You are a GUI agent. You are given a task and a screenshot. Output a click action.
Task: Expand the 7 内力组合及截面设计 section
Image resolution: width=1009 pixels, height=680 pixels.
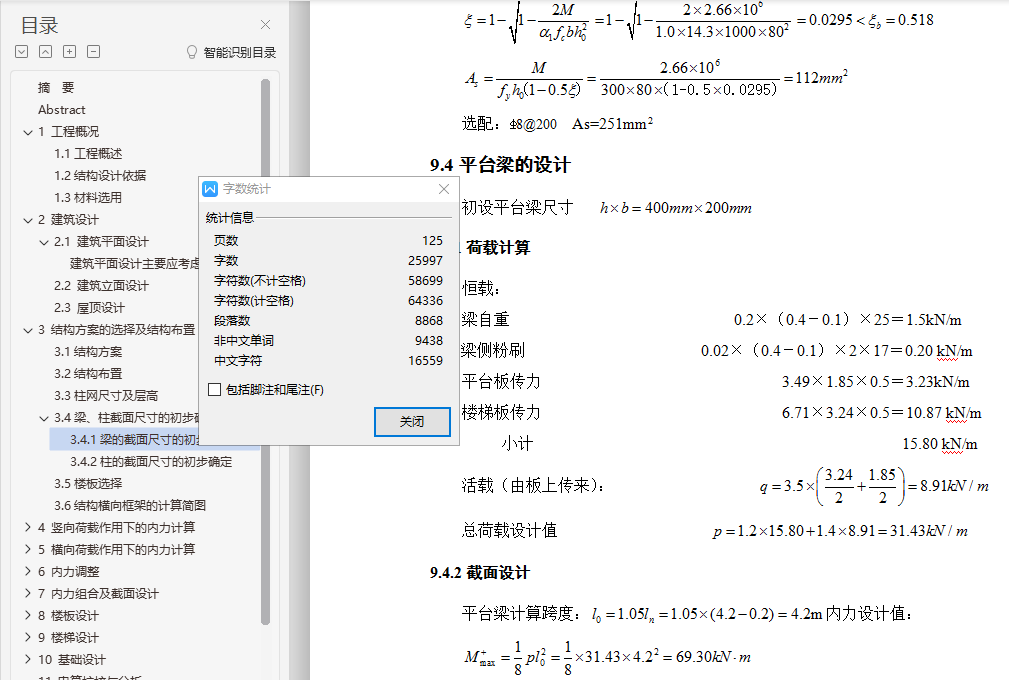(28, 593)
